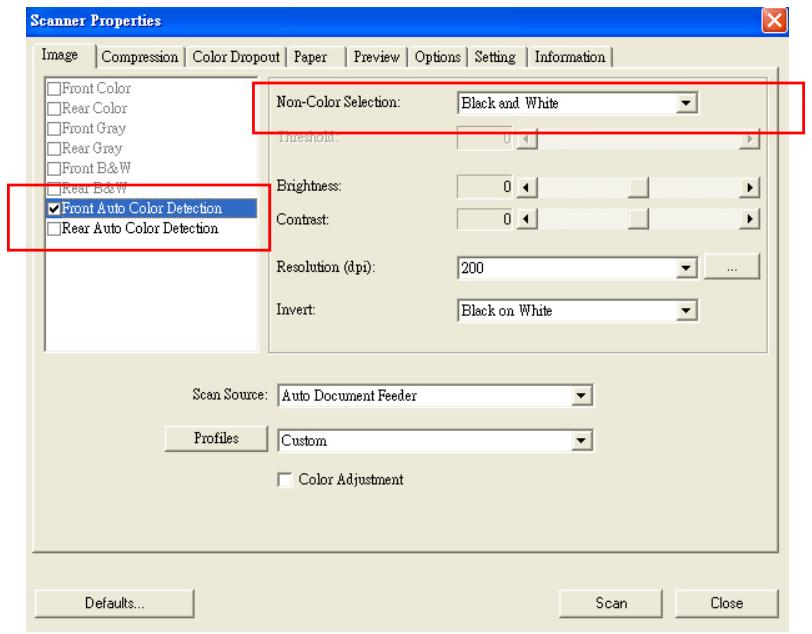Click the Defaults... button
Image resolution: width=812 pixels, height=634 pixels.
(114, 603)
